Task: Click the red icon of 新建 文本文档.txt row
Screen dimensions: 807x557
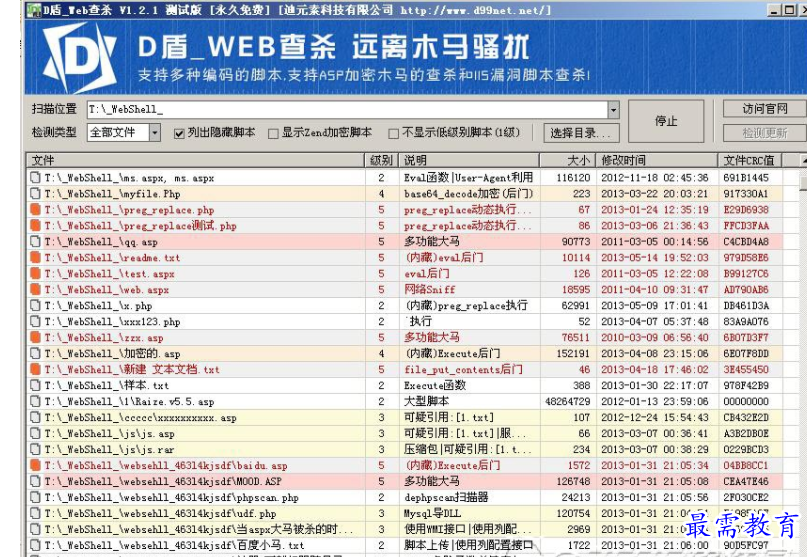Action: coord(35,369)
